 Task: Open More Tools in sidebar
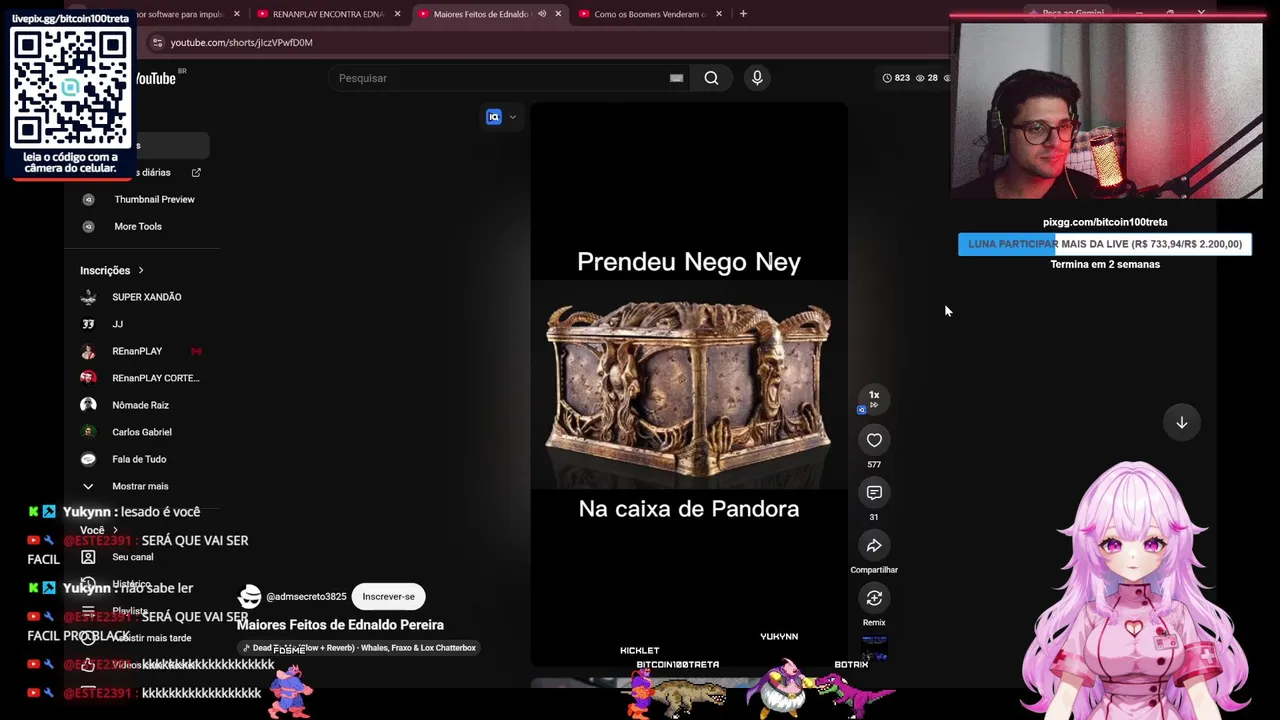pos(138,226)
